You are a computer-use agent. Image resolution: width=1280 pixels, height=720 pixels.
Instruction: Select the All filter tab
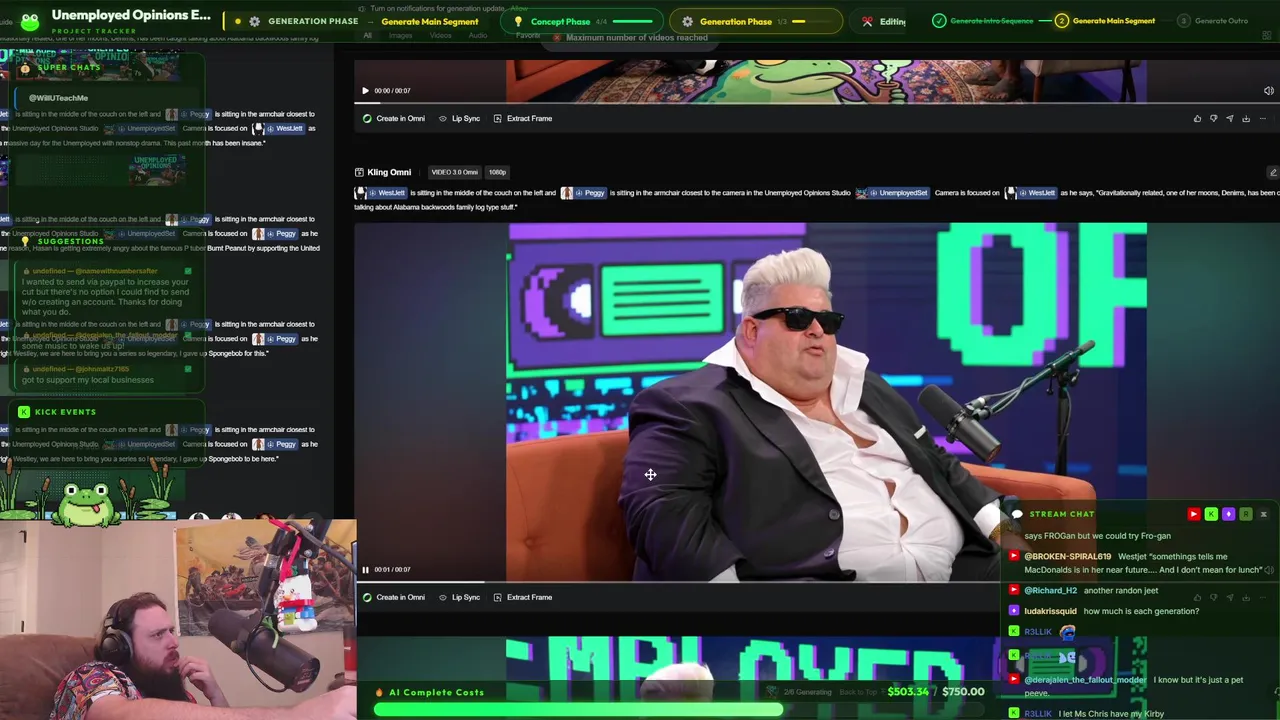pyautogui.click(x=367, y=36)
